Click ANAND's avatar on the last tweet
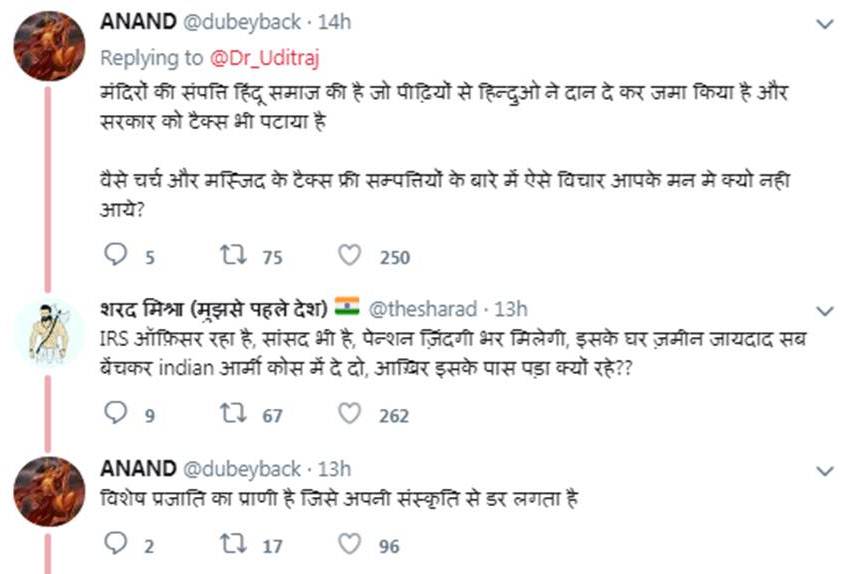841x574 pixels. pos(49,491)
